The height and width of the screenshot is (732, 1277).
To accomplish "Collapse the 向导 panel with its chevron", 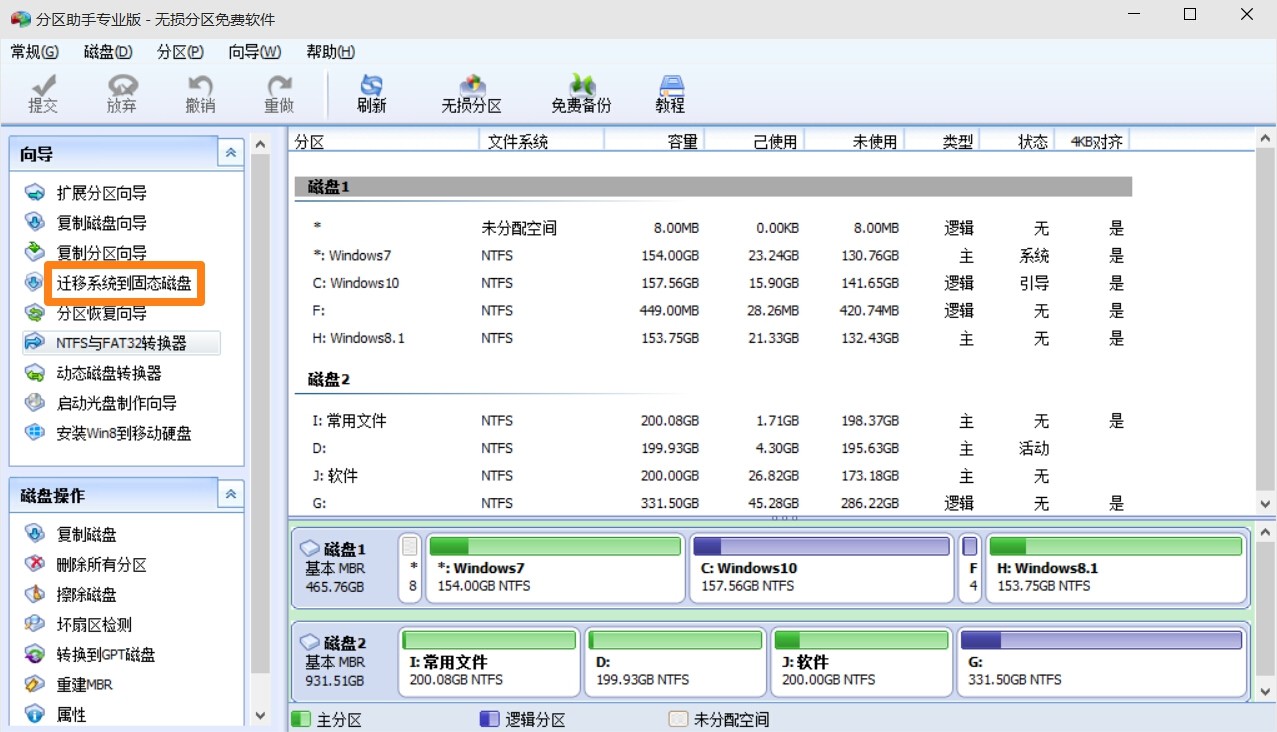I will [x=231, y=153].
